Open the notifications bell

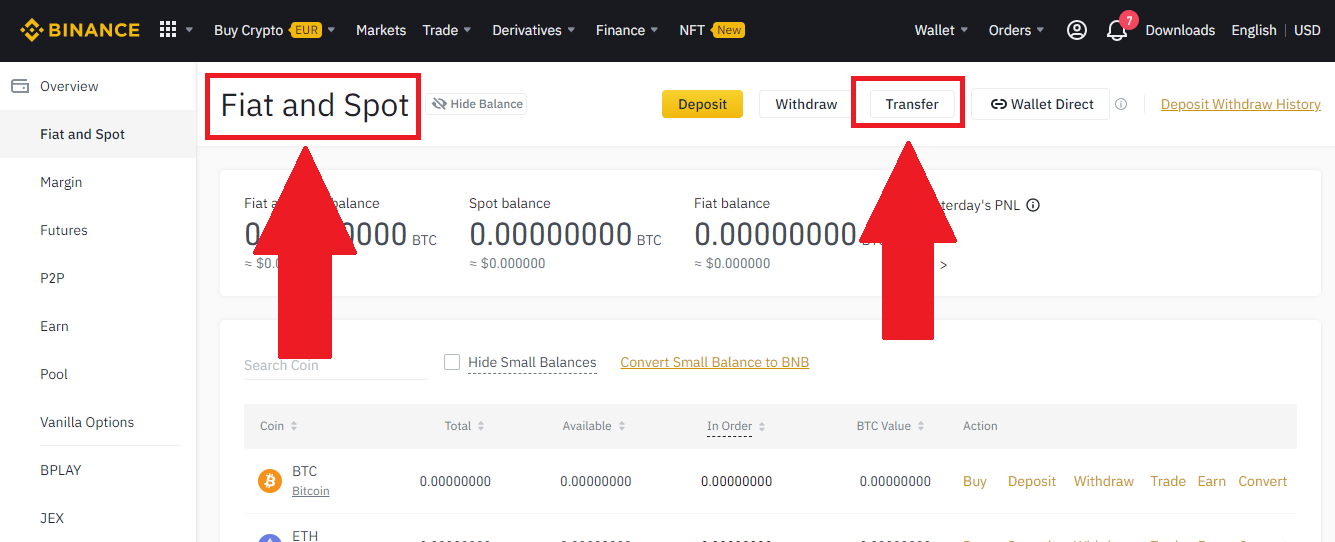pos(1117,31)
